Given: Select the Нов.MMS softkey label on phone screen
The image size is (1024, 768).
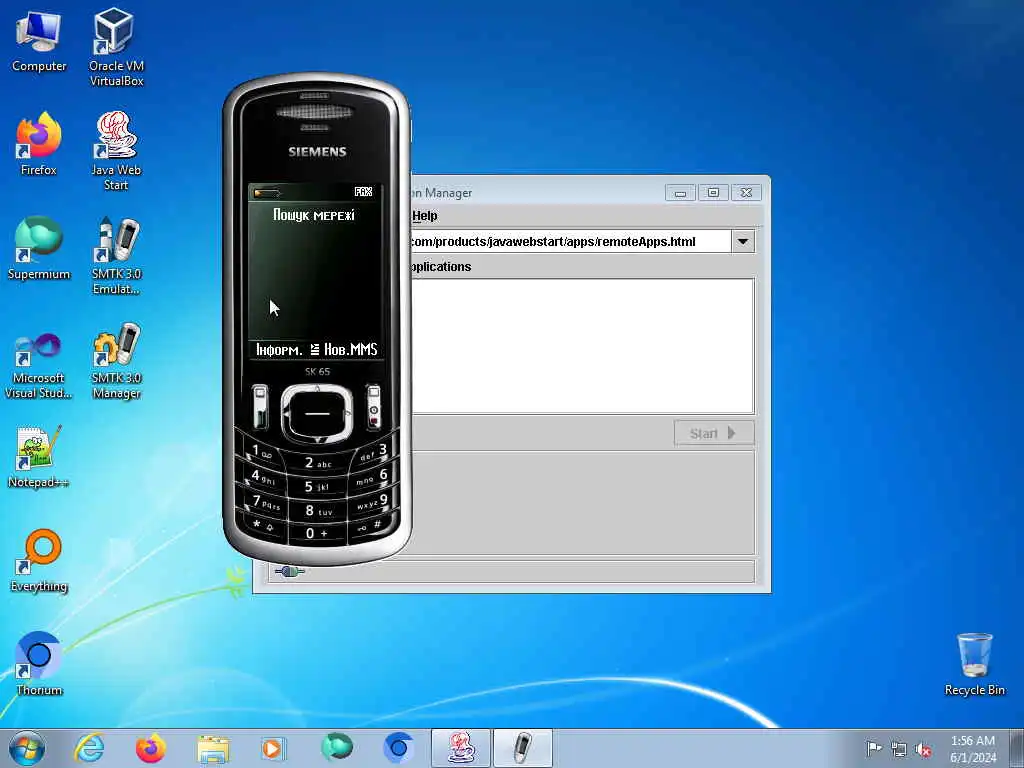Looking at the screenshot, I should [x=351, y=350].
